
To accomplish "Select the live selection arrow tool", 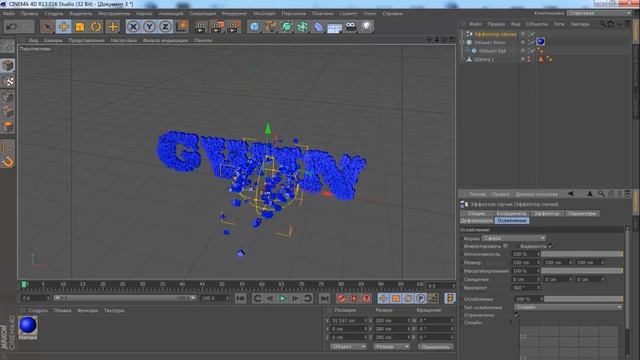I will click(47, 27).
